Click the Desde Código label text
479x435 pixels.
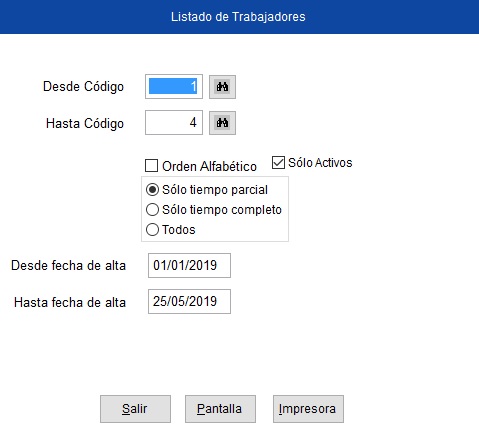point(83,87)
